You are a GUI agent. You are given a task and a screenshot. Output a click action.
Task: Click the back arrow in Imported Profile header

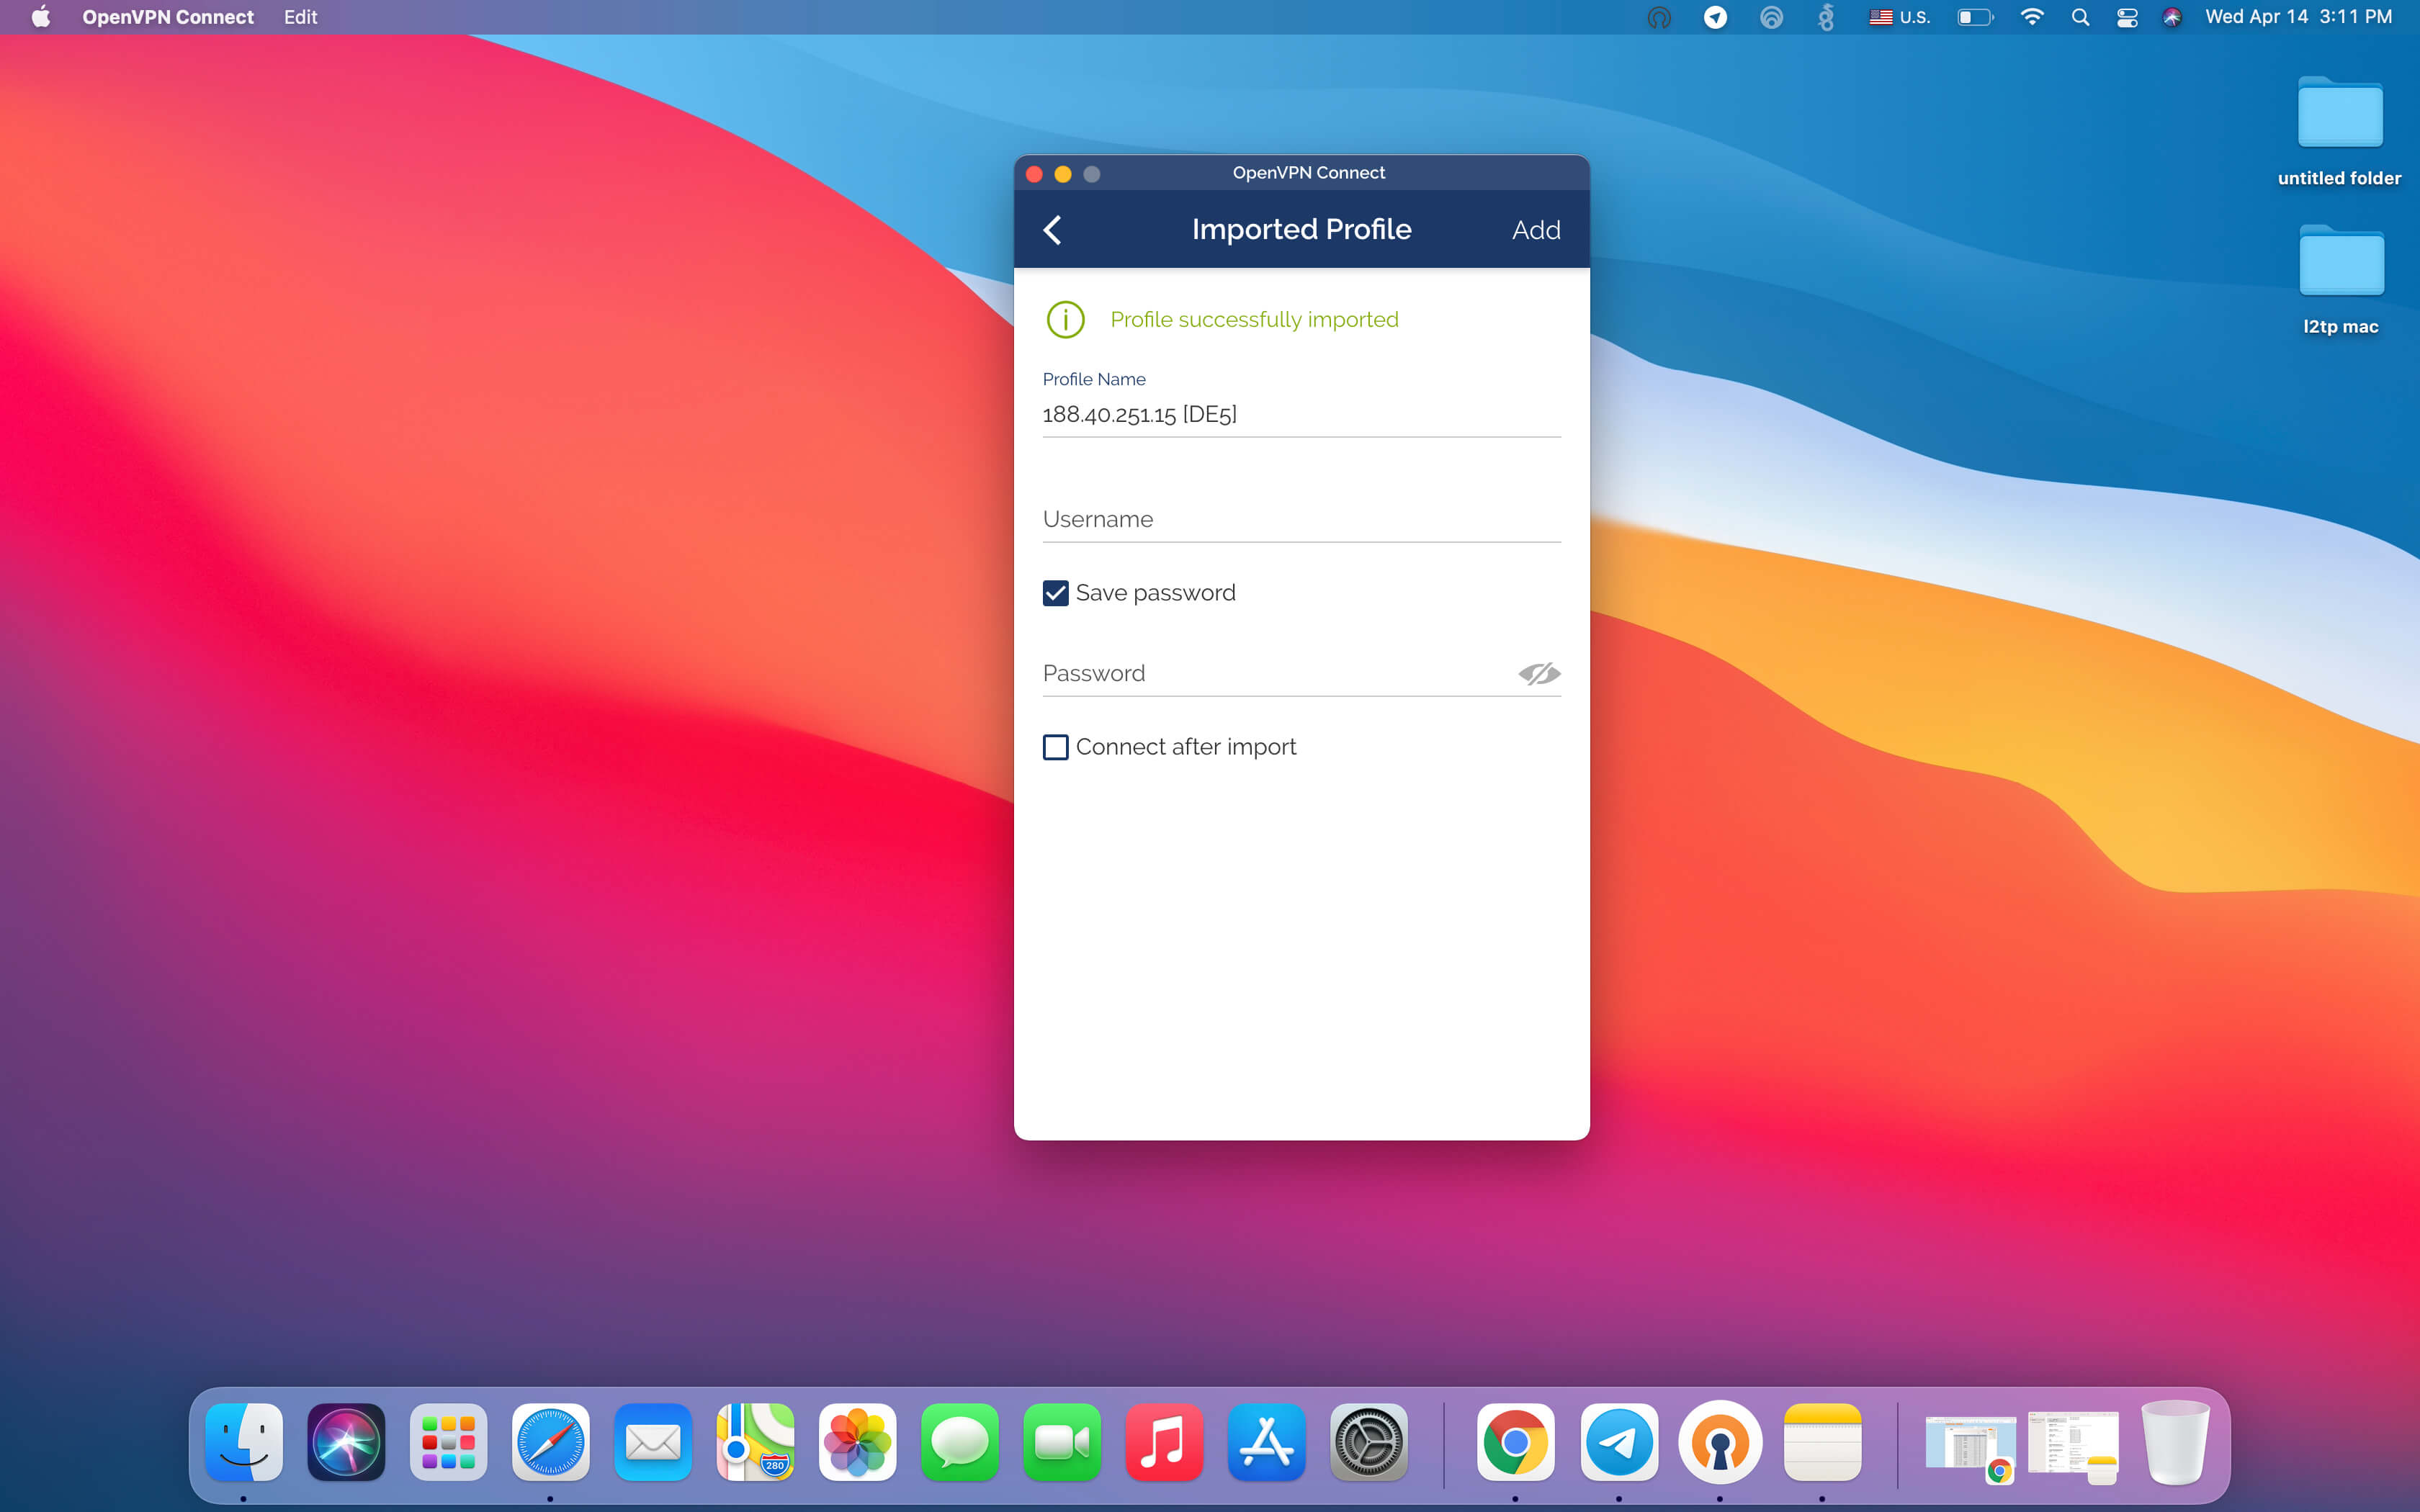pos(1052,230)
